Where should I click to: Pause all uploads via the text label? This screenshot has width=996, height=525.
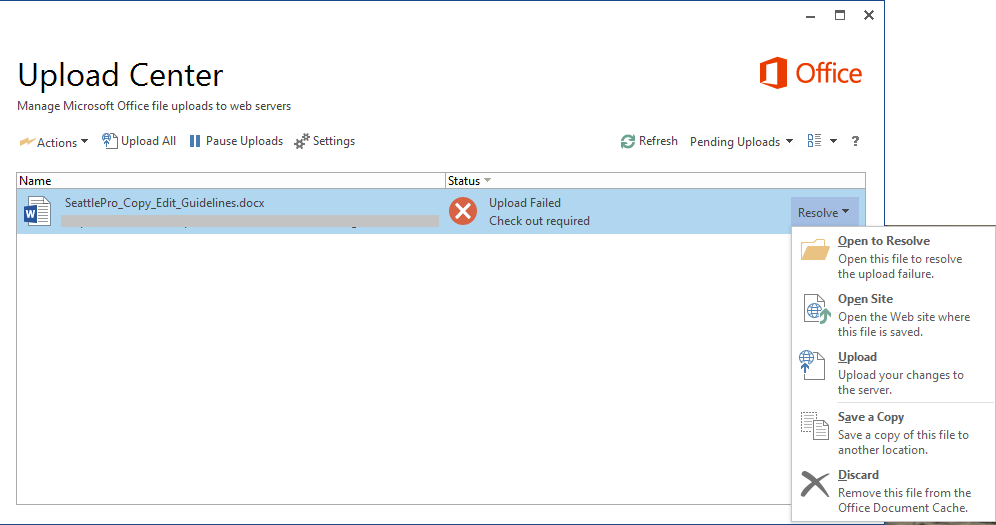[245, 141]
